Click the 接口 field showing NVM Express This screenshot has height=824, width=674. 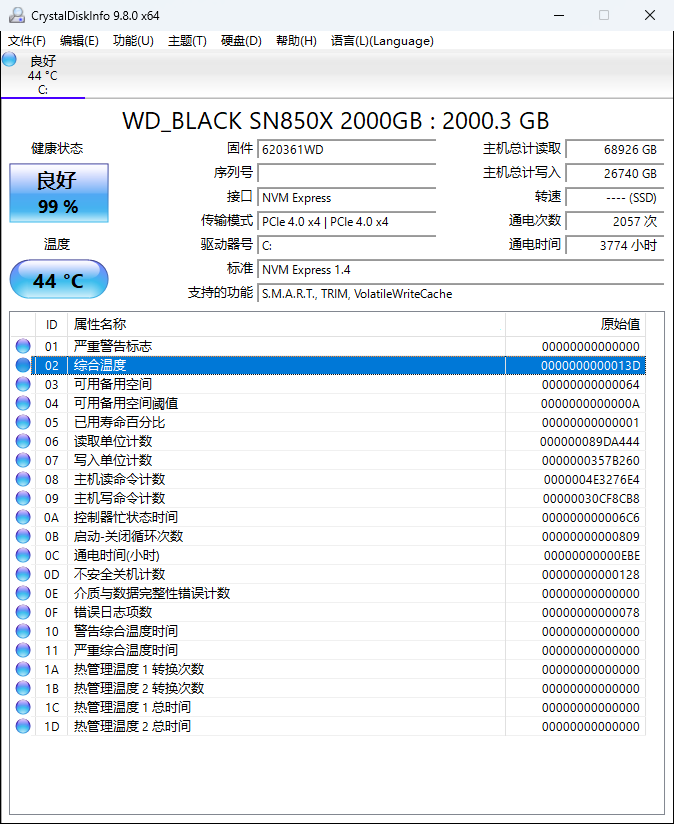coord(347,198)
